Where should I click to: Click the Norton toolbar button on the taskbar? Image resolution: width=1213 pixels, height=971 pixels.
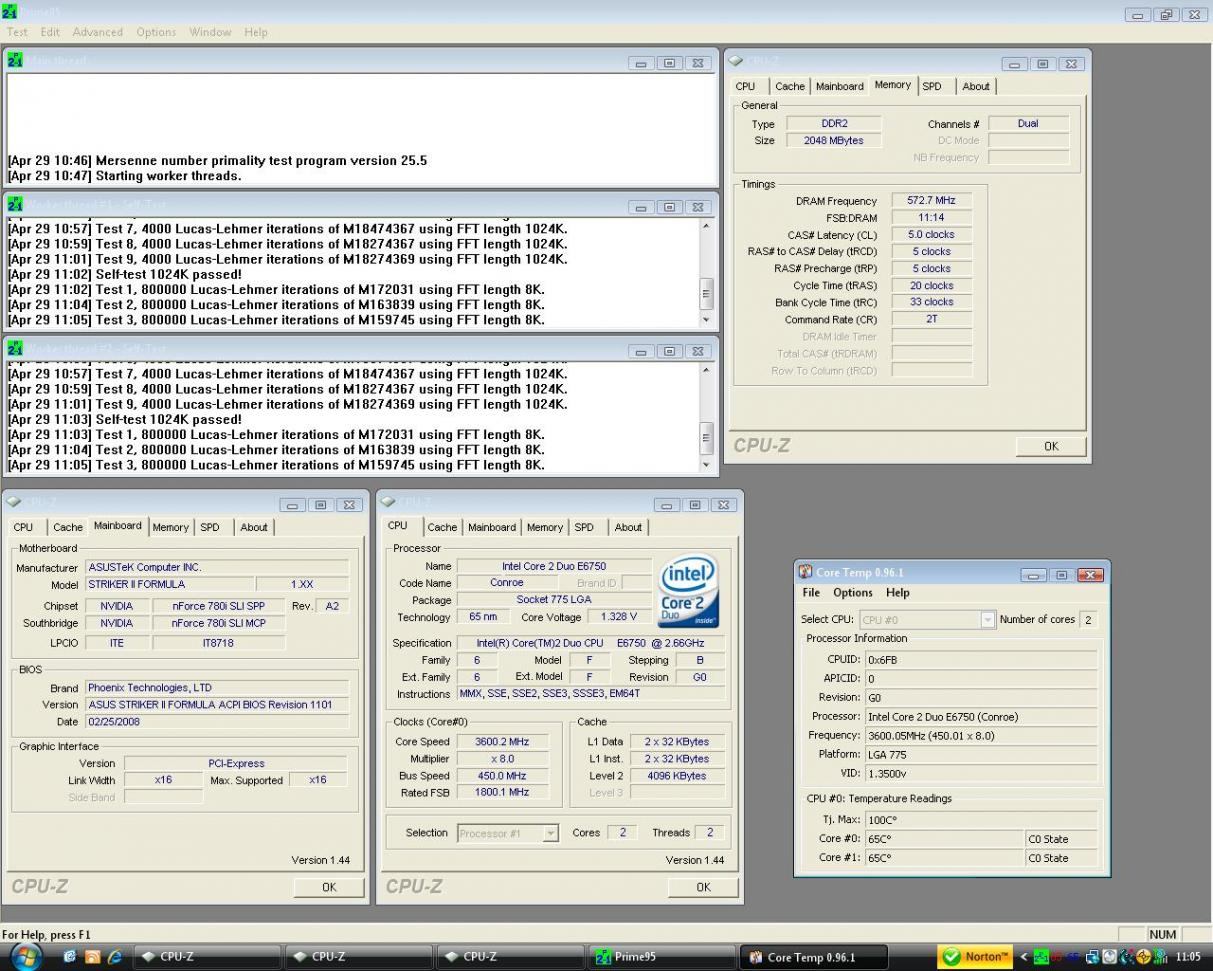[975, 957]
